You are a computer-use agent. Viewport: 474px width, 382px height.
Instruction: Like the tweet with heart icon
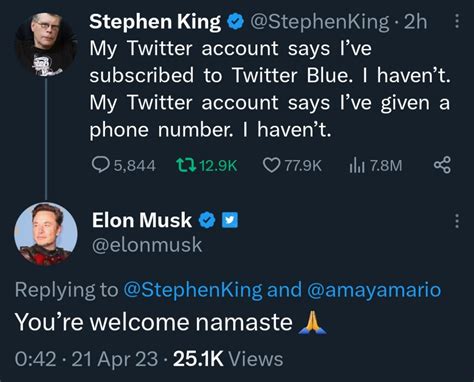coord(271,165)
